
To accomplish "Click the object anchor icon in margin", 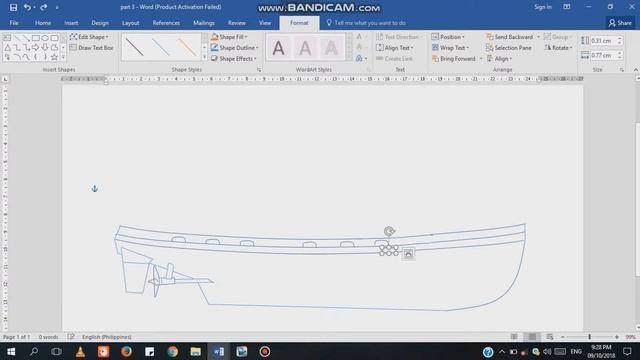I will [x=95, y=189].
